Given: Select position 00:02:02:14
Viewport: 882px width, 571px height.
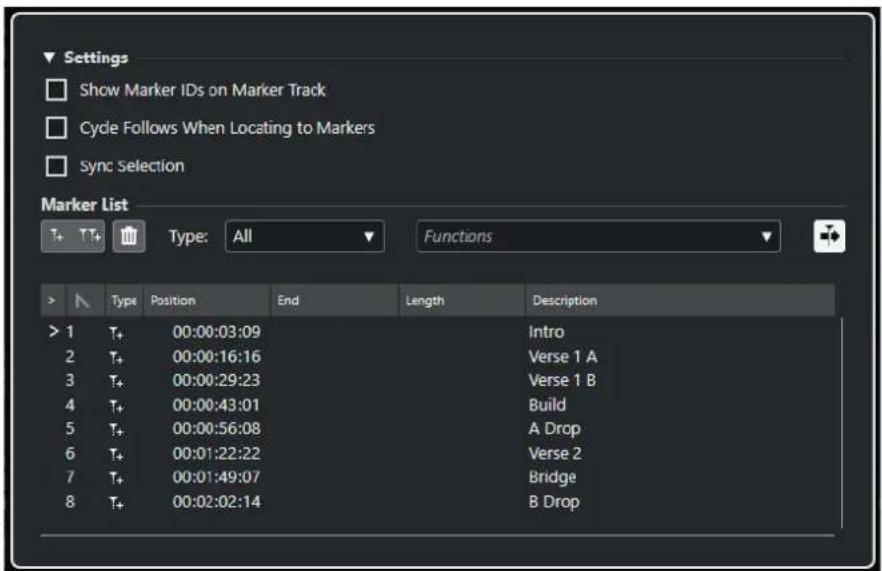Looking at the screenshot, I should pyautogui.click(x=217, y=501).
